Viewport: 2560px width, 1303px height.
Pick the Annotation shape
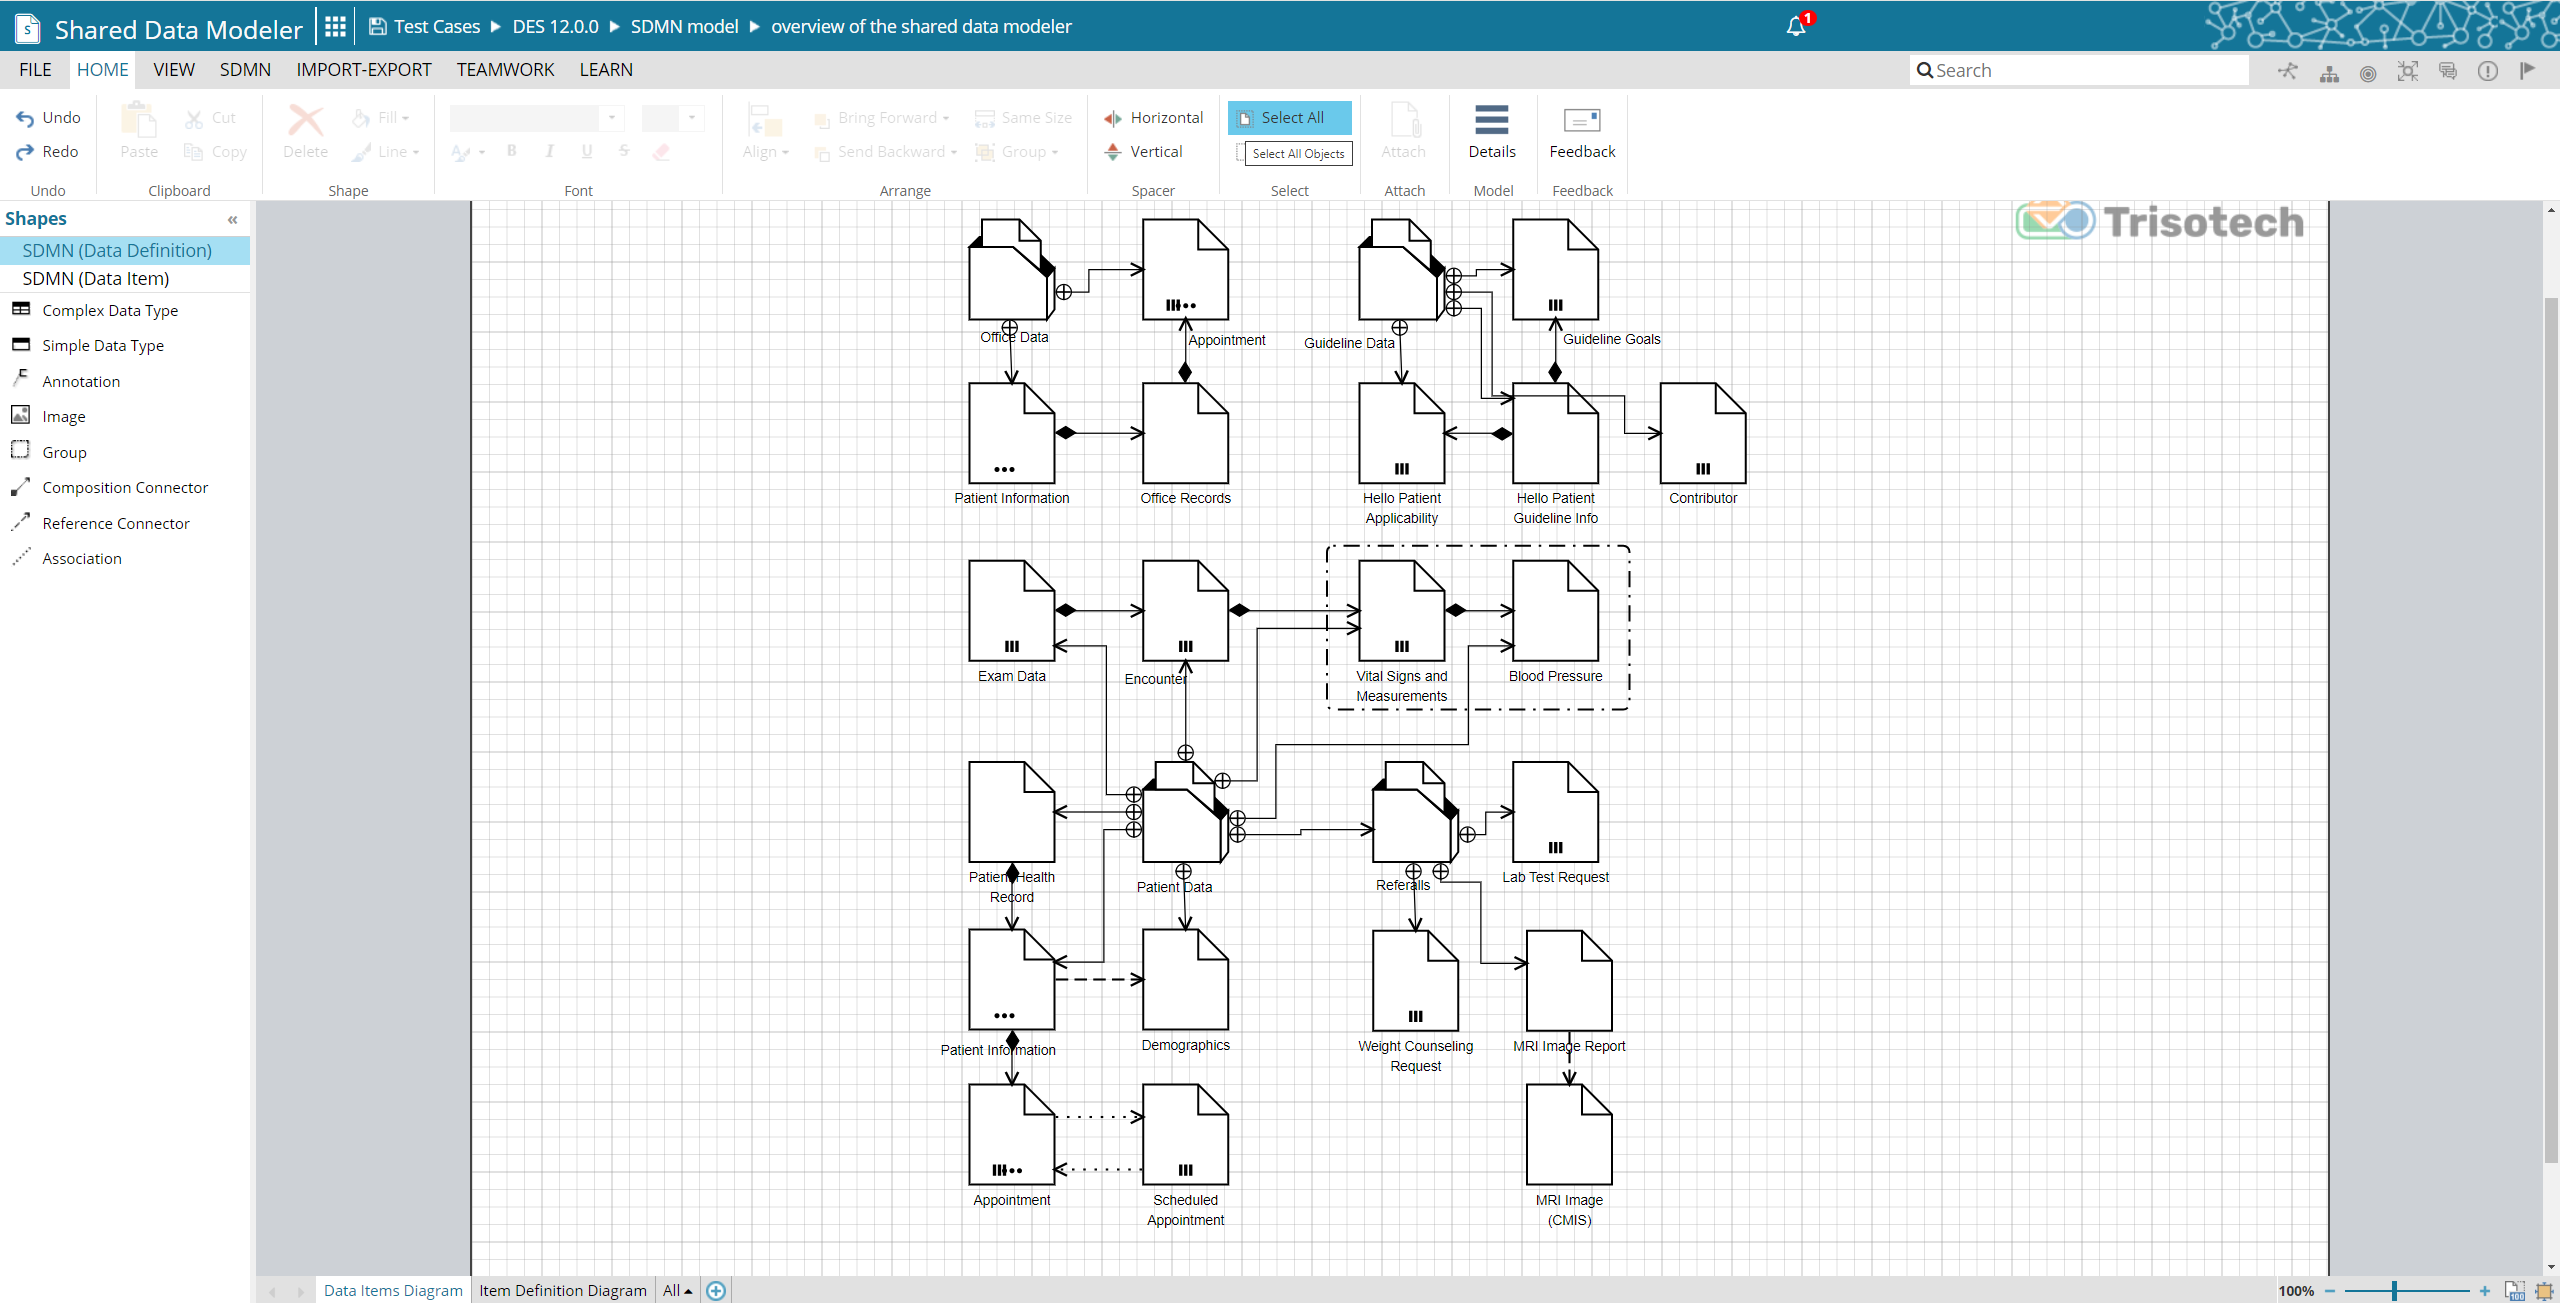[66, 381]
